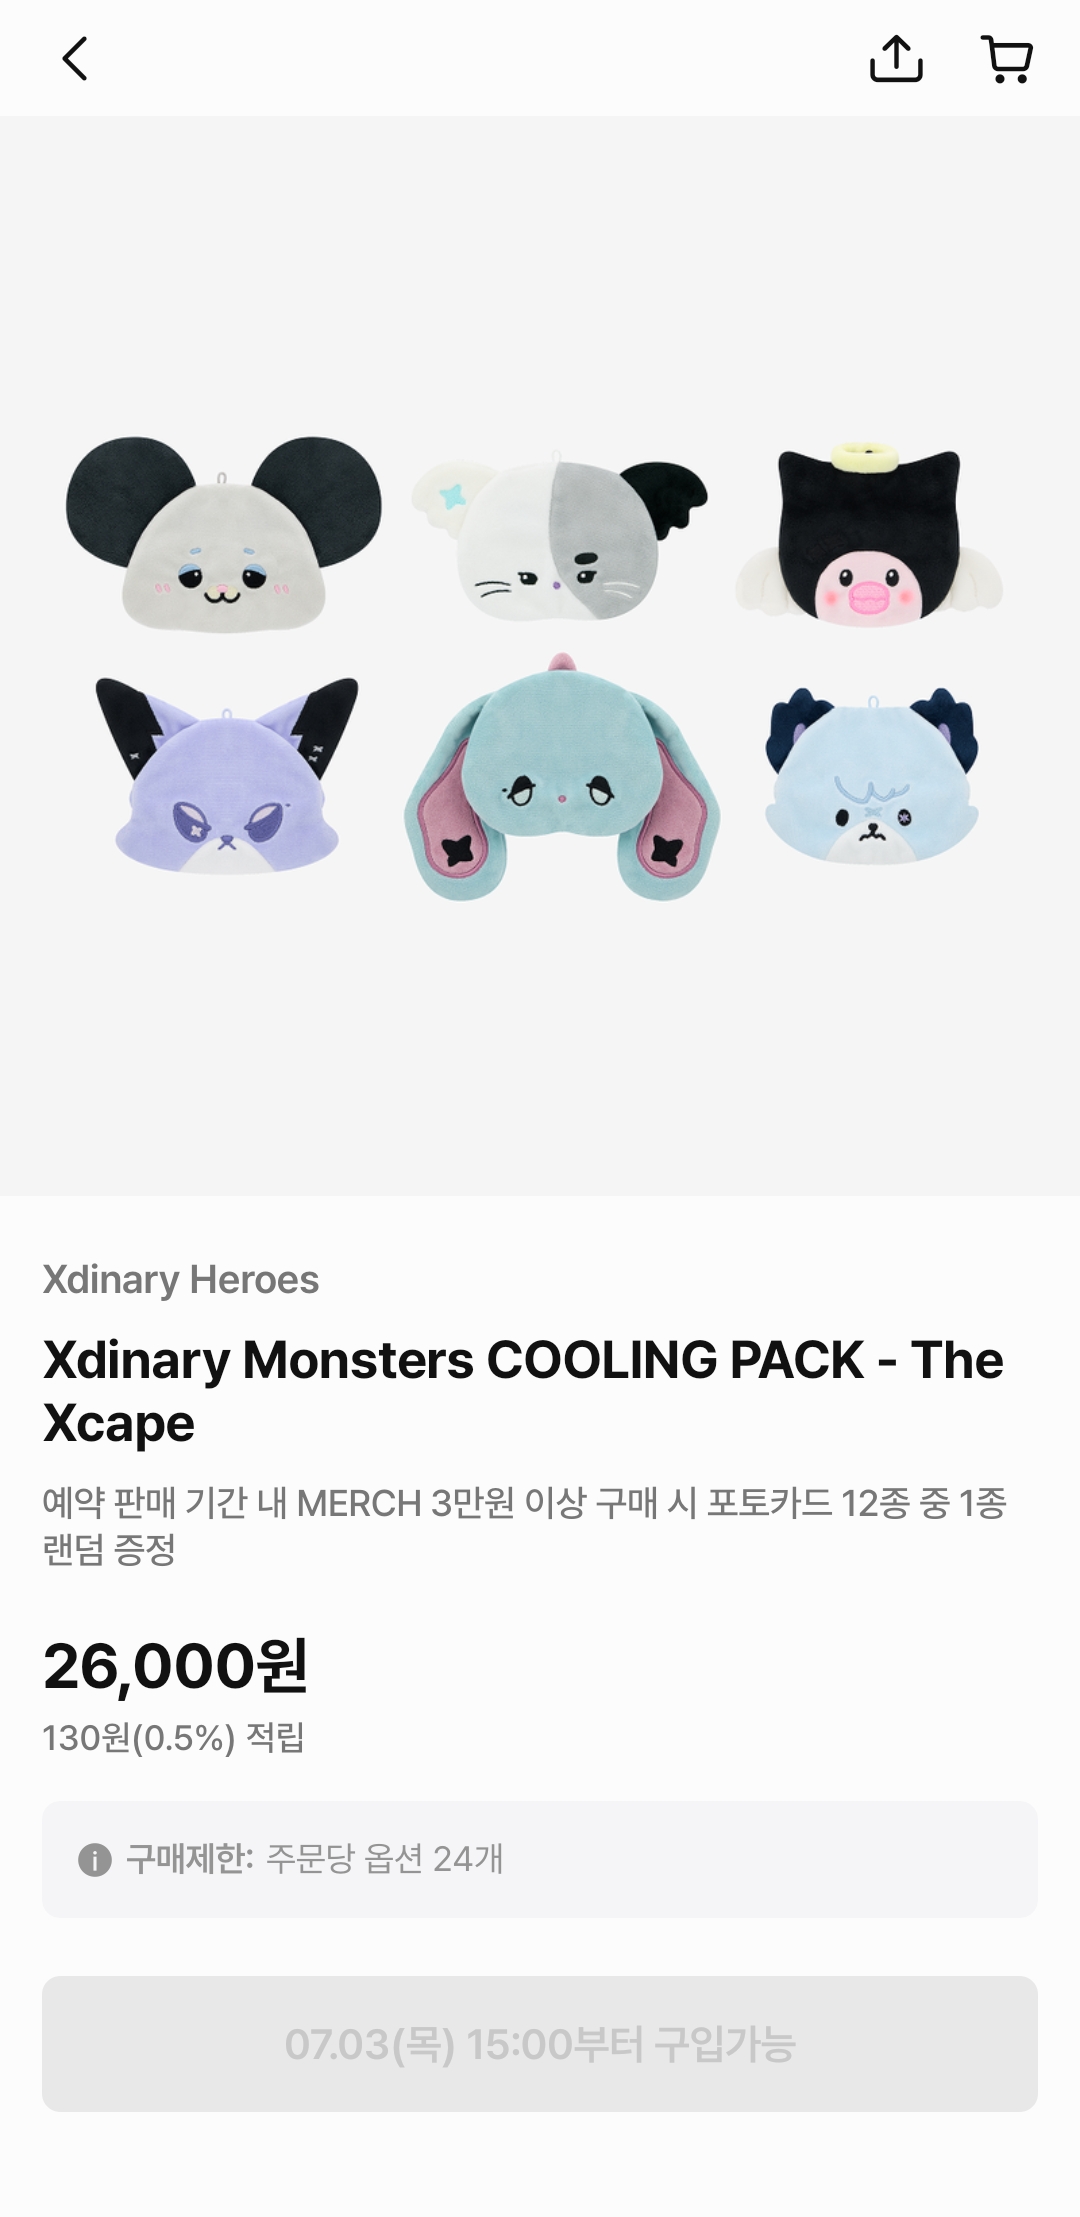Tap the 07.03(목) 15:00부터 구입가능 button
The image size is (1080, 2217).
[540, 2044]
